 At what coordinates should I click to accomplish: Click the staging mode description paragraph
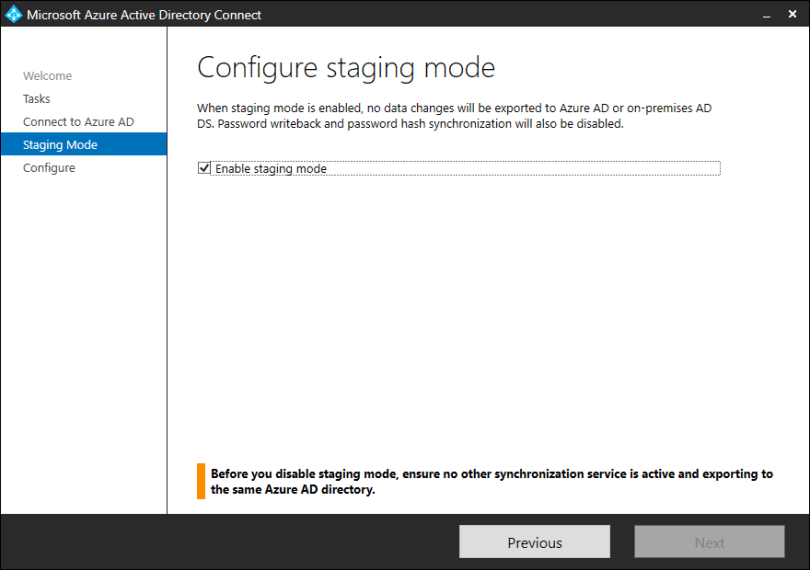coord(454,116)
